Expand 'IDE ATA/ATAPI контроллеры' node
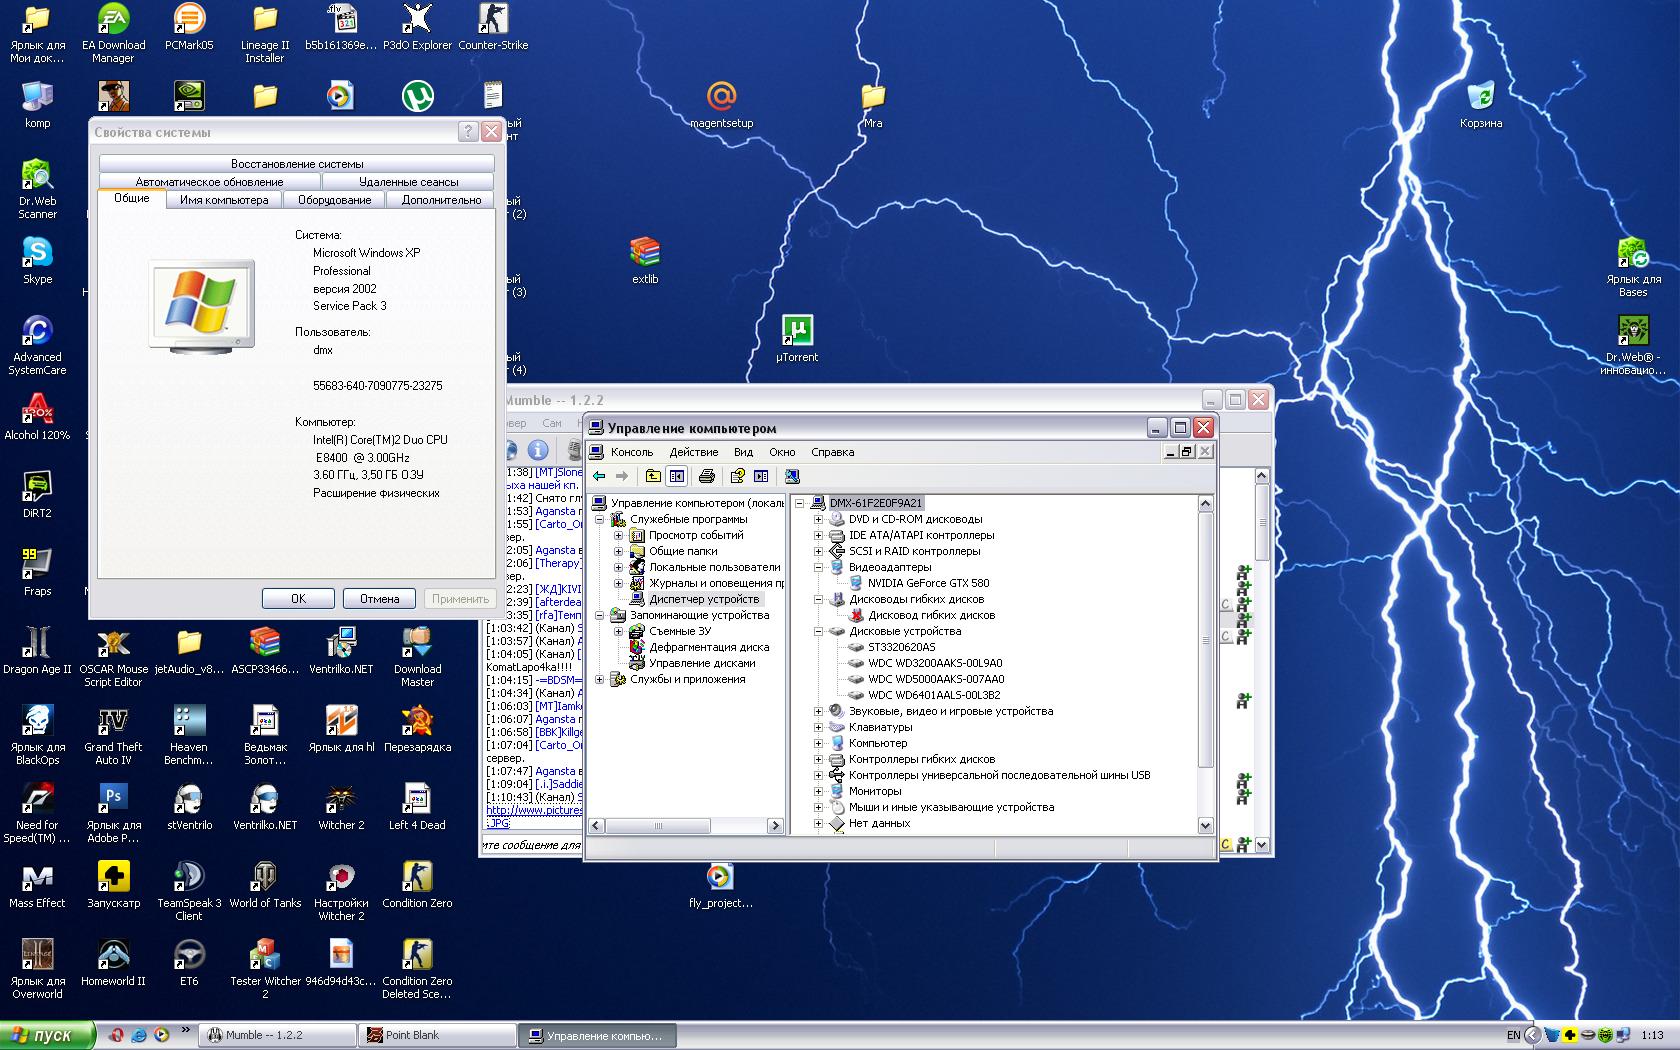This screenshot has width=1680, height=1050. click(x=818, y=535)
